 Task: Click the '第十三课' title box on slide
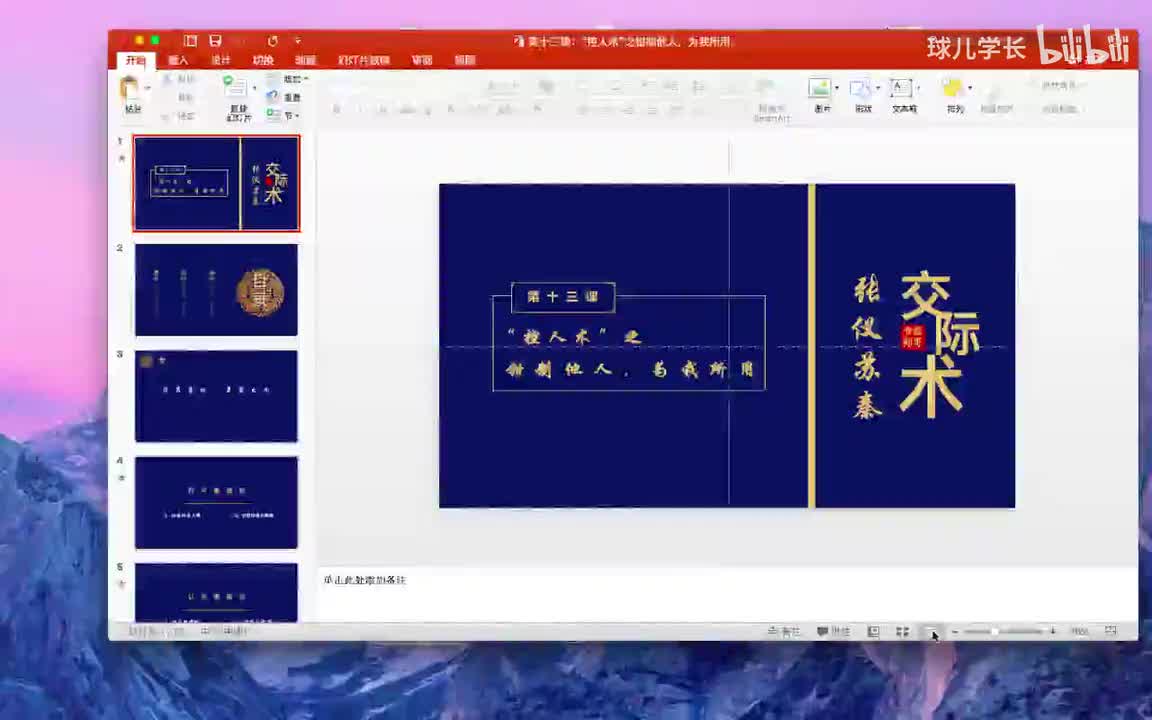[563, 297]
